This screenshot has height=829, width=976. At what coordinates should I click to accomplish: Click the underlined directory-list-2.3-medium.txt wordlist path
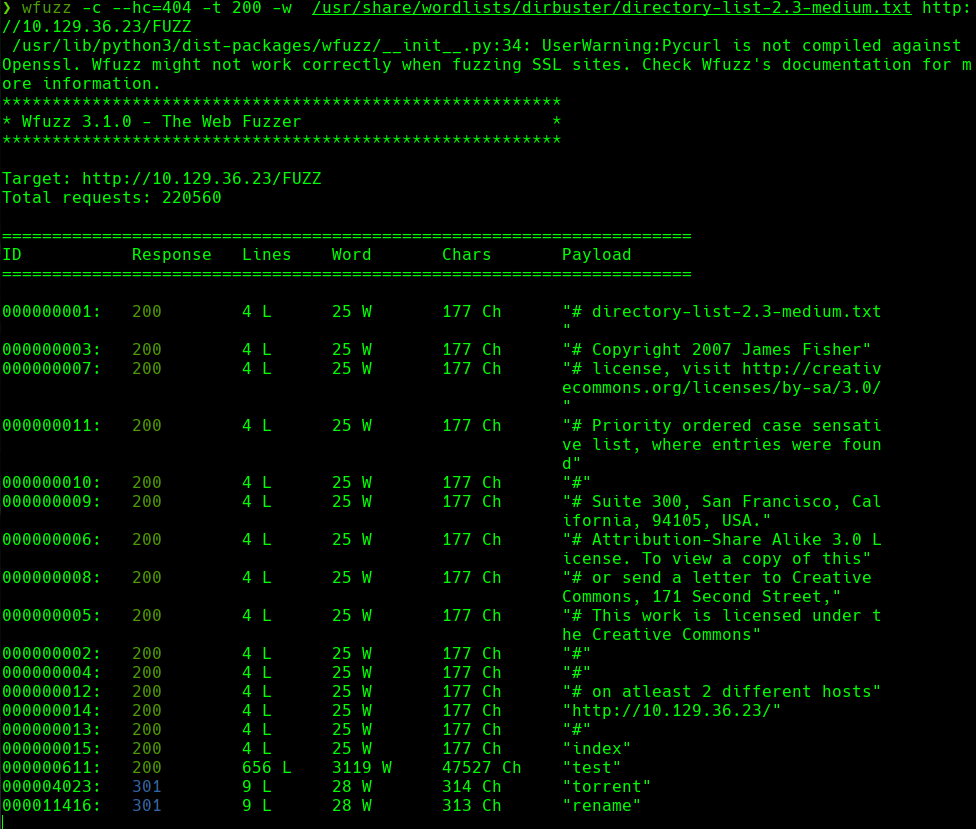(611, 8)
